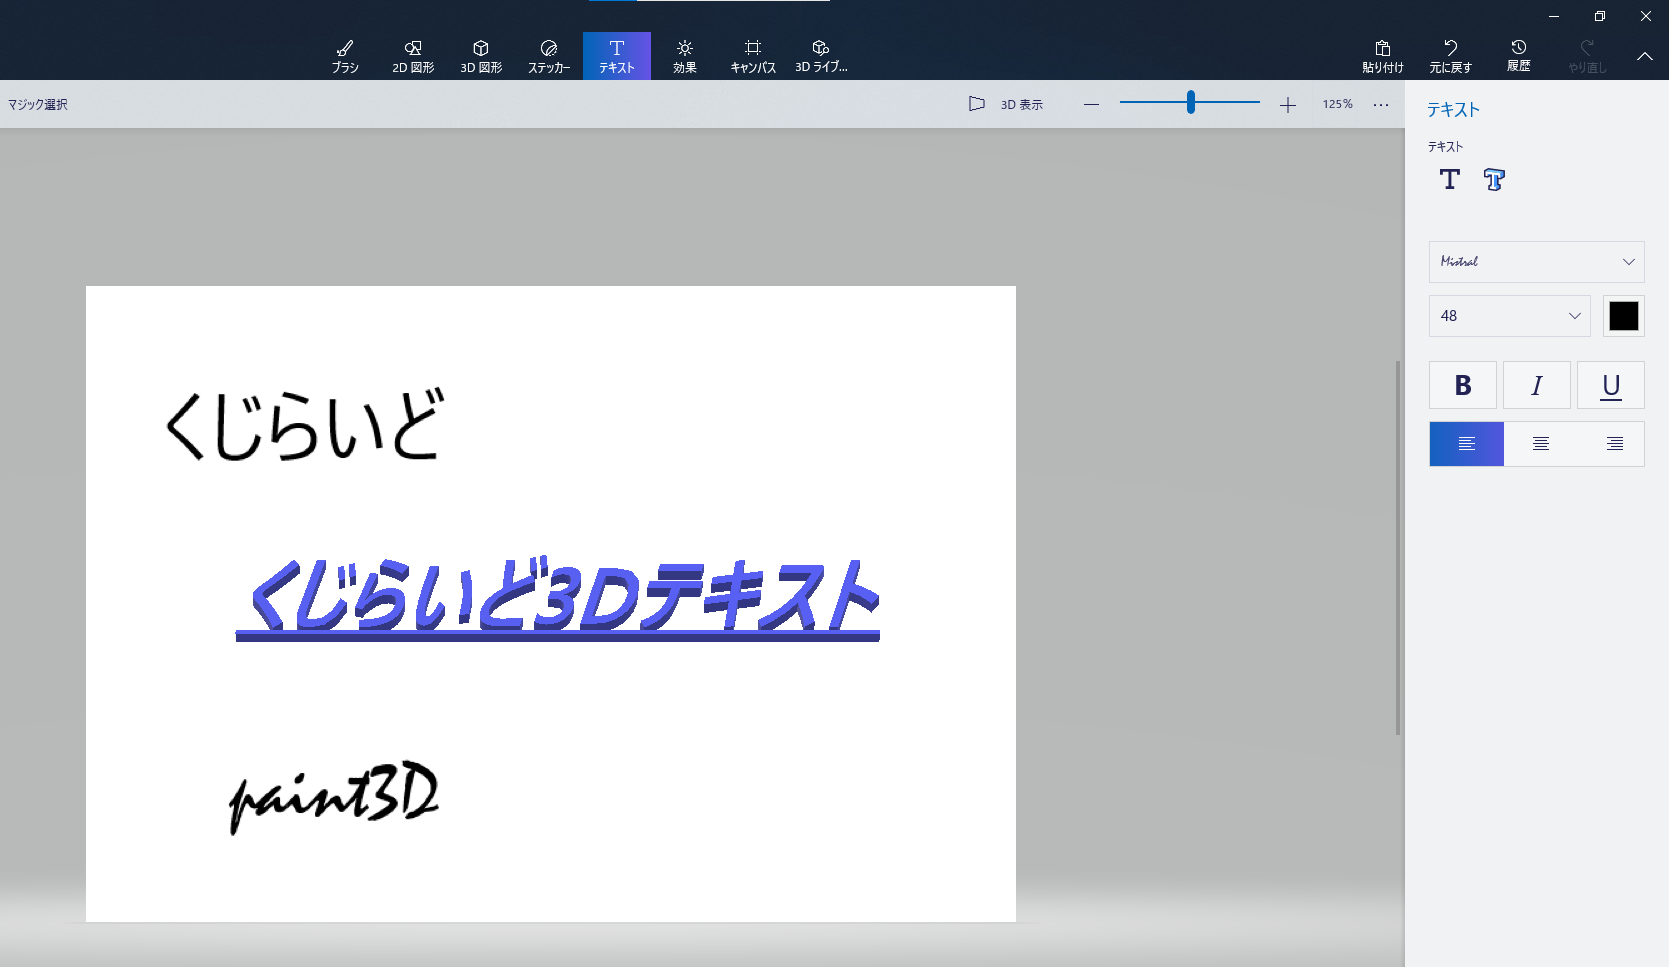The image size is (1669, 967).
Task: Open the font size 48 dropdown
Action: [x=1510, y=316]
